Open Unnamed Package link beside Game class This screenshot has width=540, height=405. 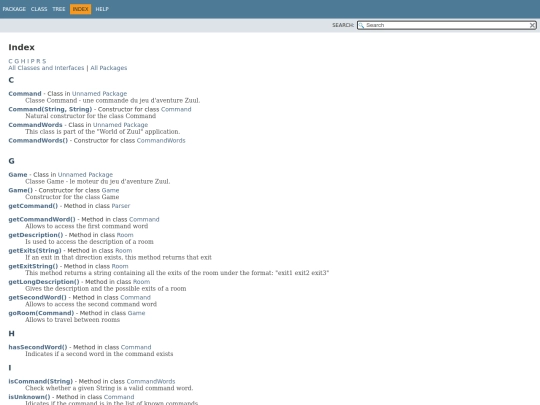[85, 175]
